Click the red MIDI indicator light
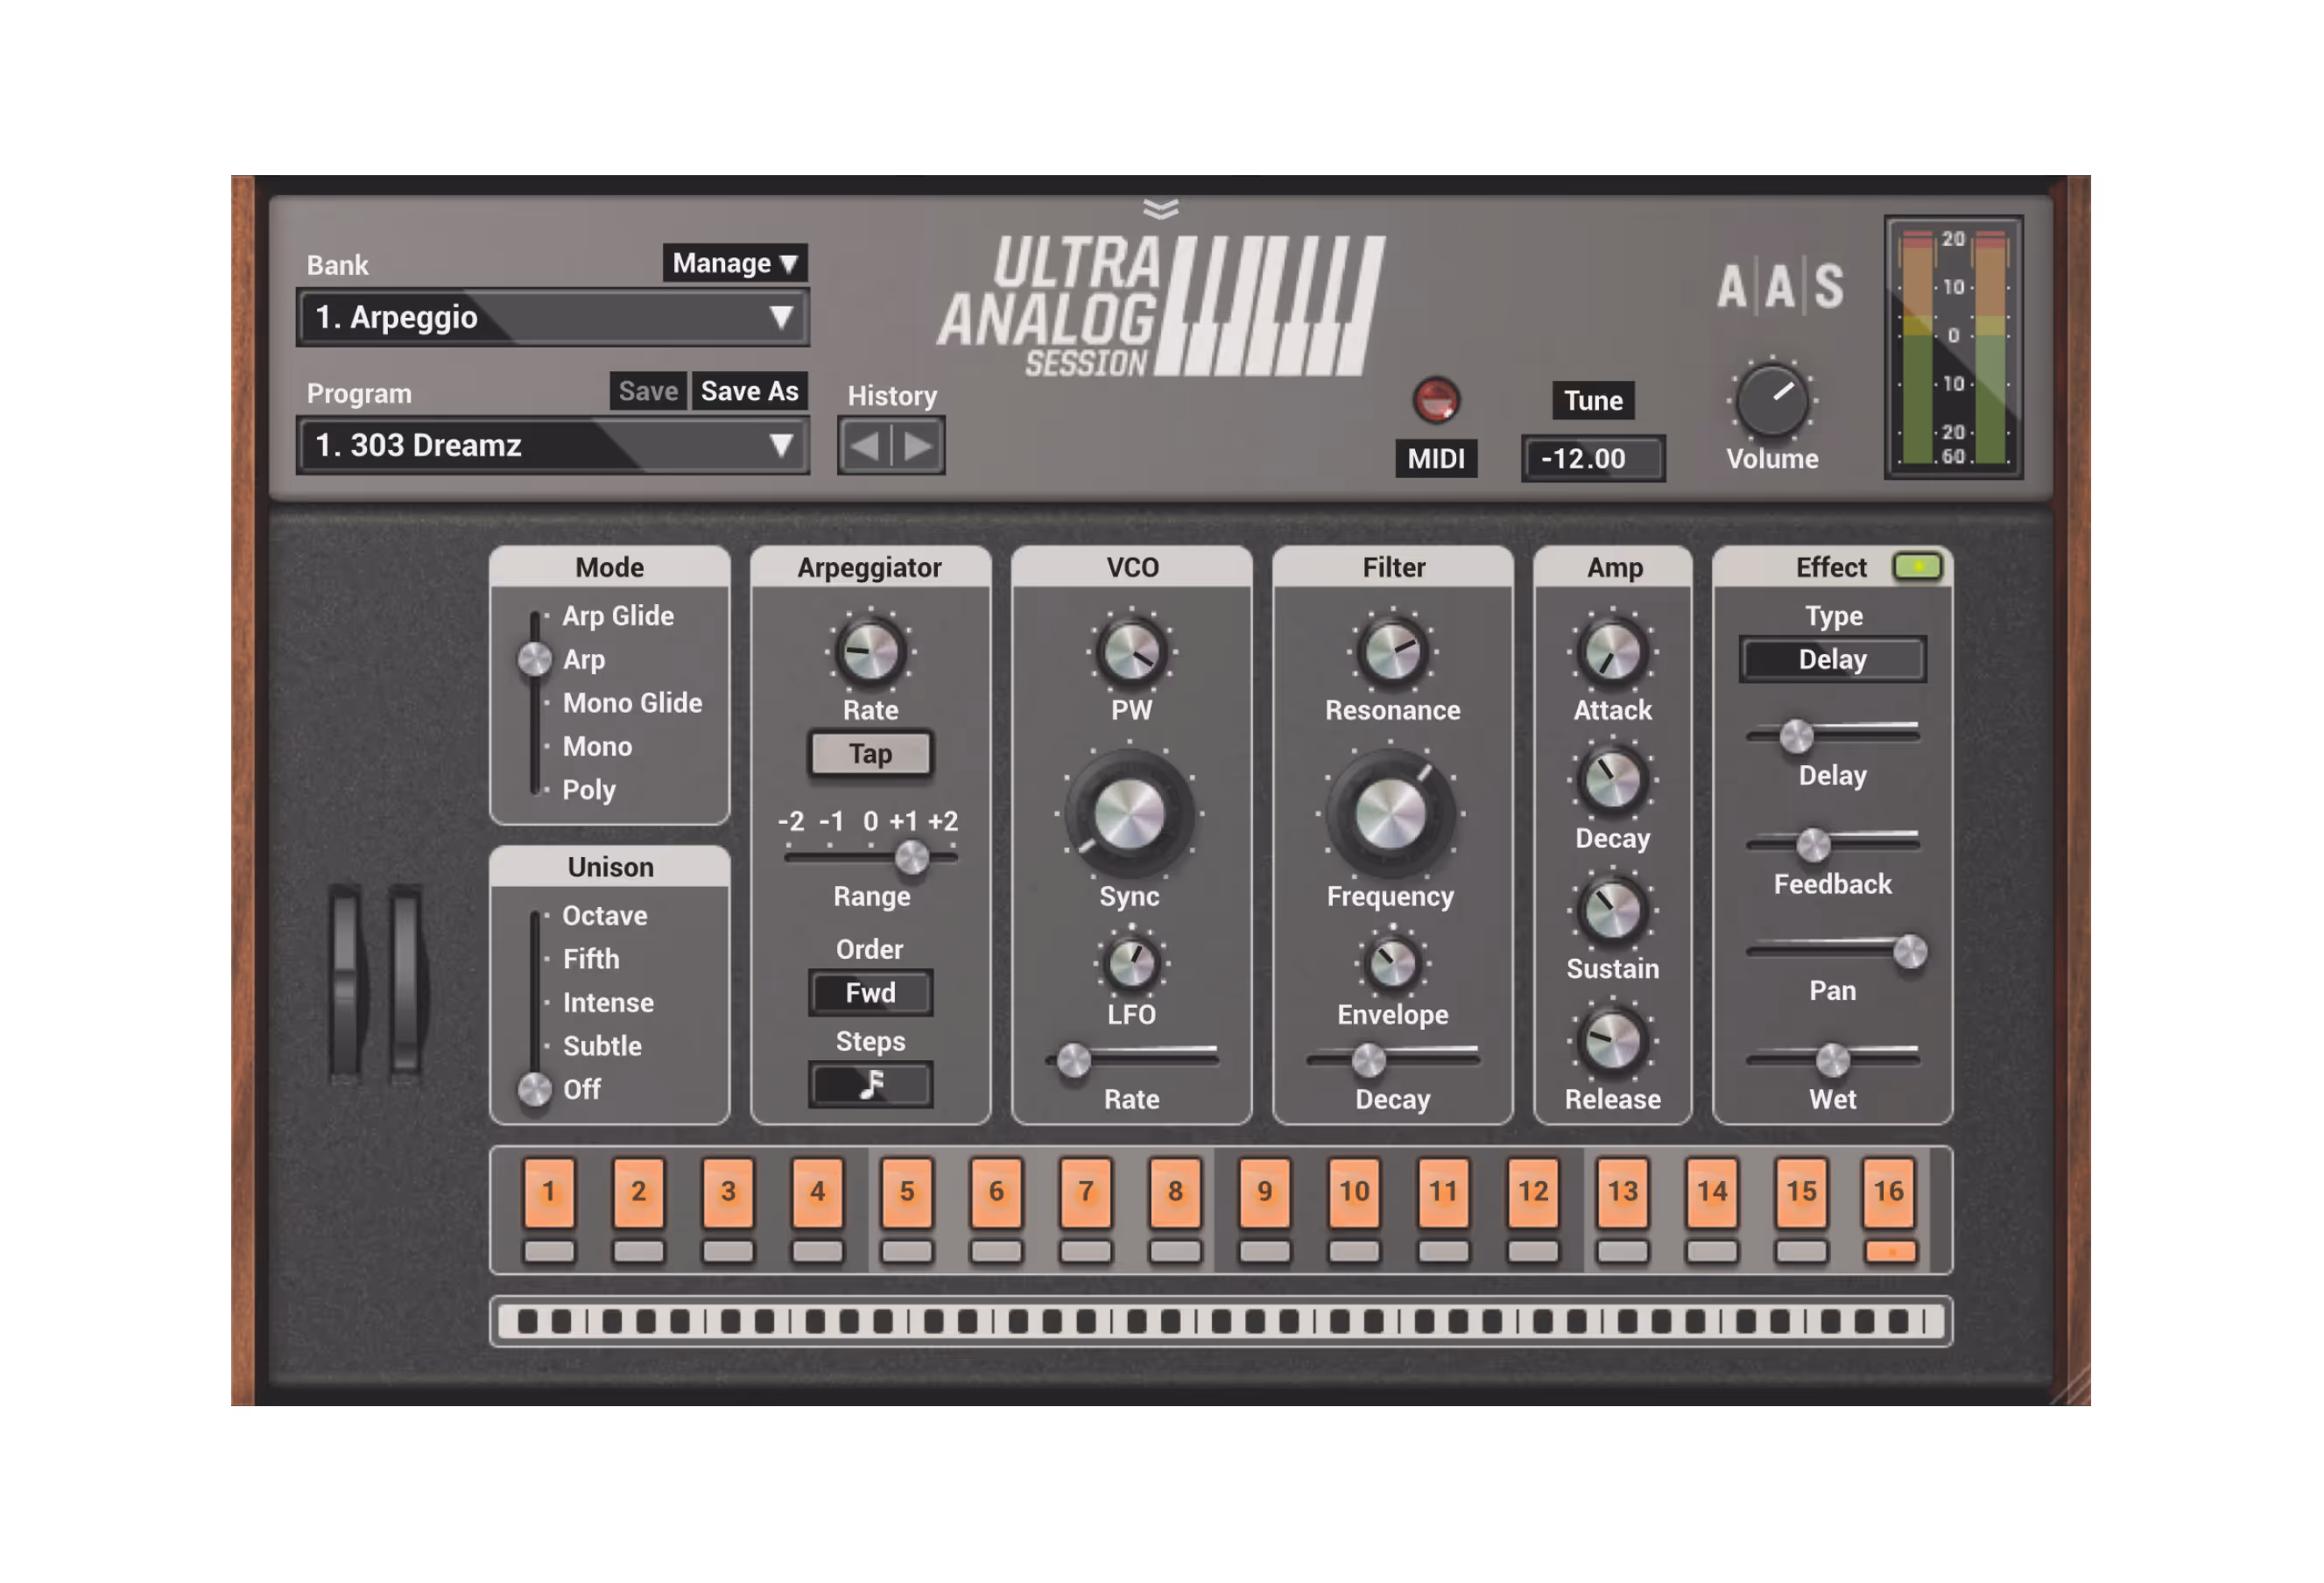The image size is (2324, 1583). (x=1436, y=400)
